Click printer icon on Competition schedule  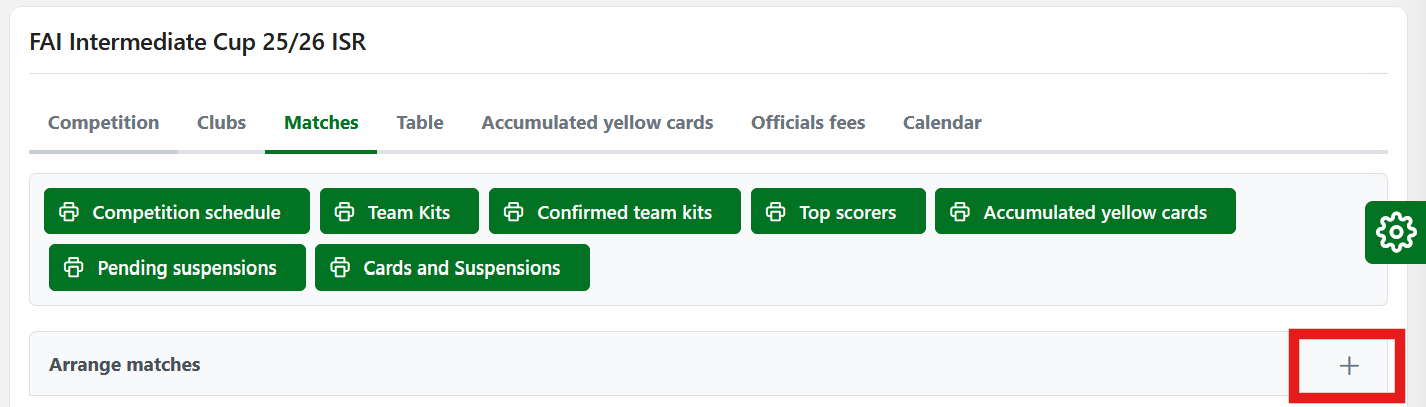click(69, 212)
